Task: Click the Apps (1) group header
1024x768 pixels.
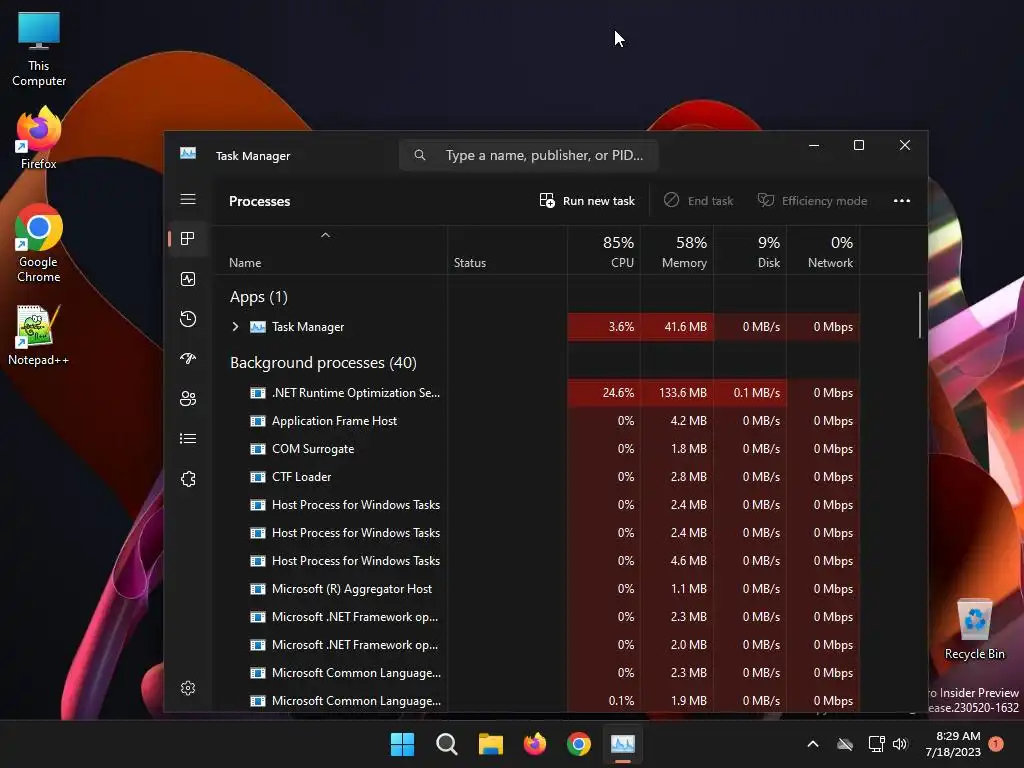Action: click(x=259, y=297)
